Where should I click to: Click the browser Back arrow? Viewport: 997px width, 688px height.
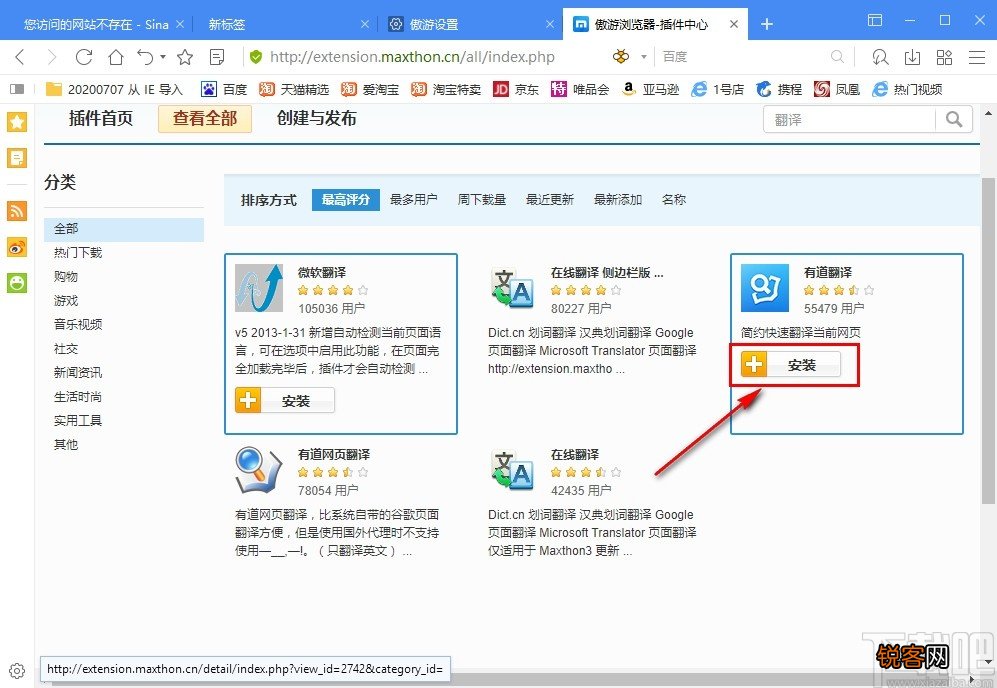coord(20,57)
